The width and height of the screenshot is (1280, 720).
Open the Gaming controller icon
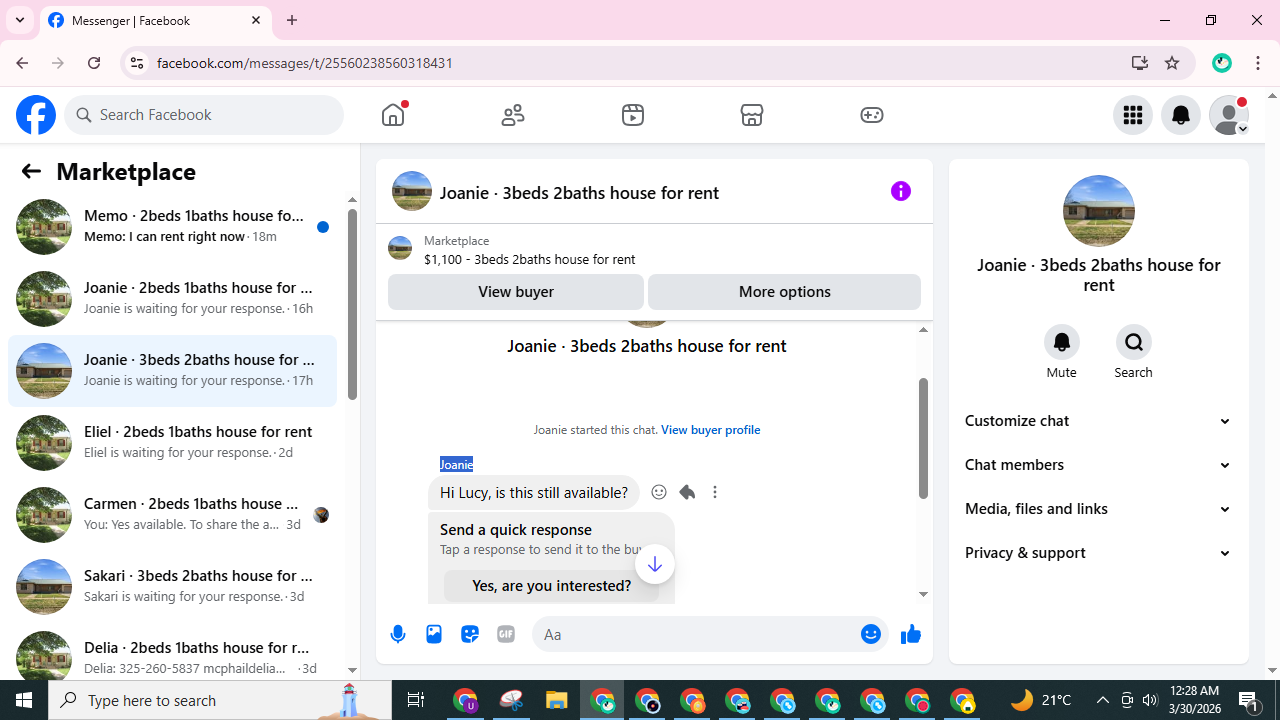(872, 115)
